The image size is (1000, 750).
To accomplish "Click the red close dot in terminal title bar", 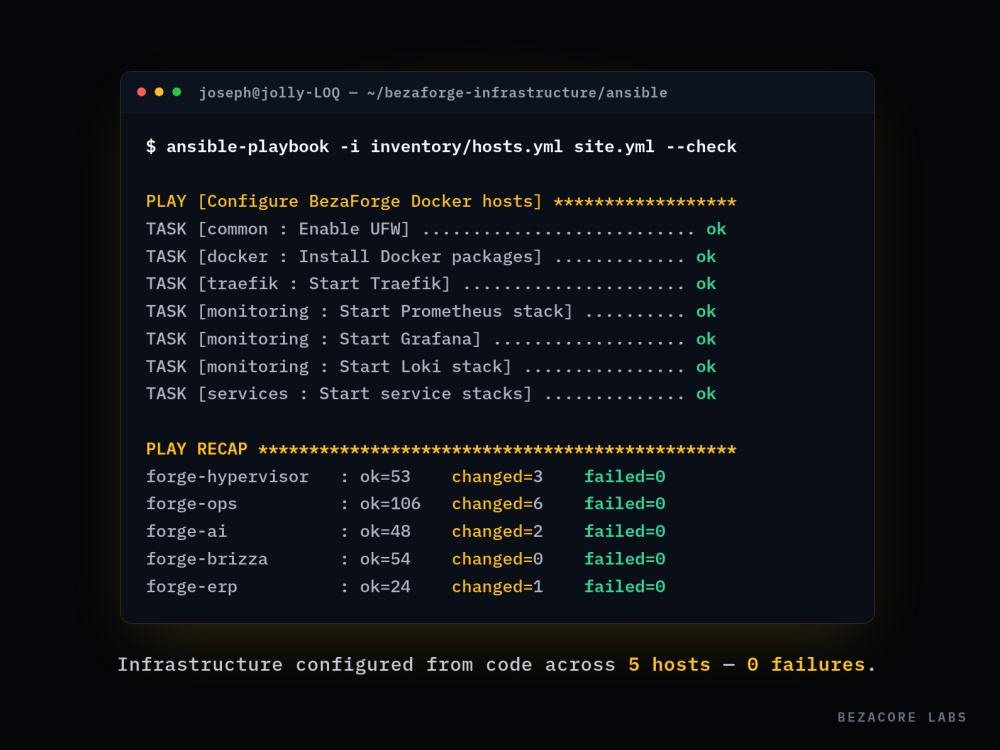I will [x=142, y=92].
